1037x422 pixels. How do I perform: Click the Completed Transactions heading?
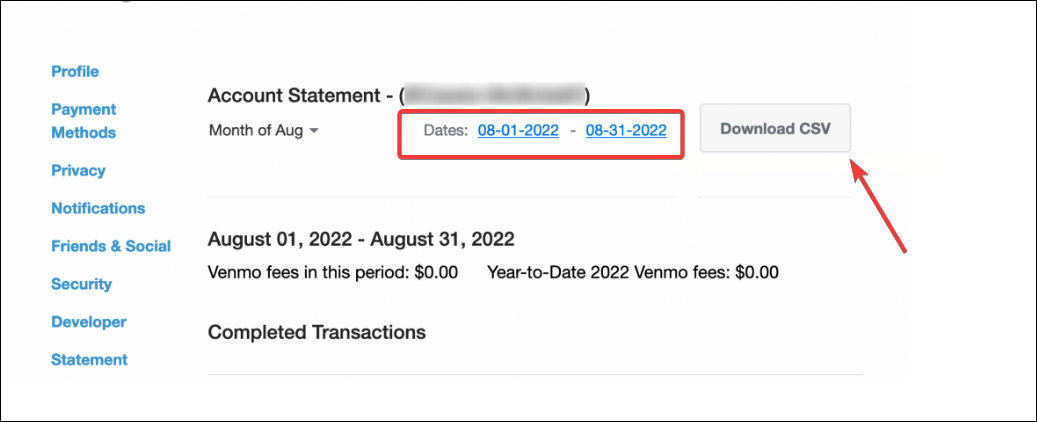coord(317,332)
